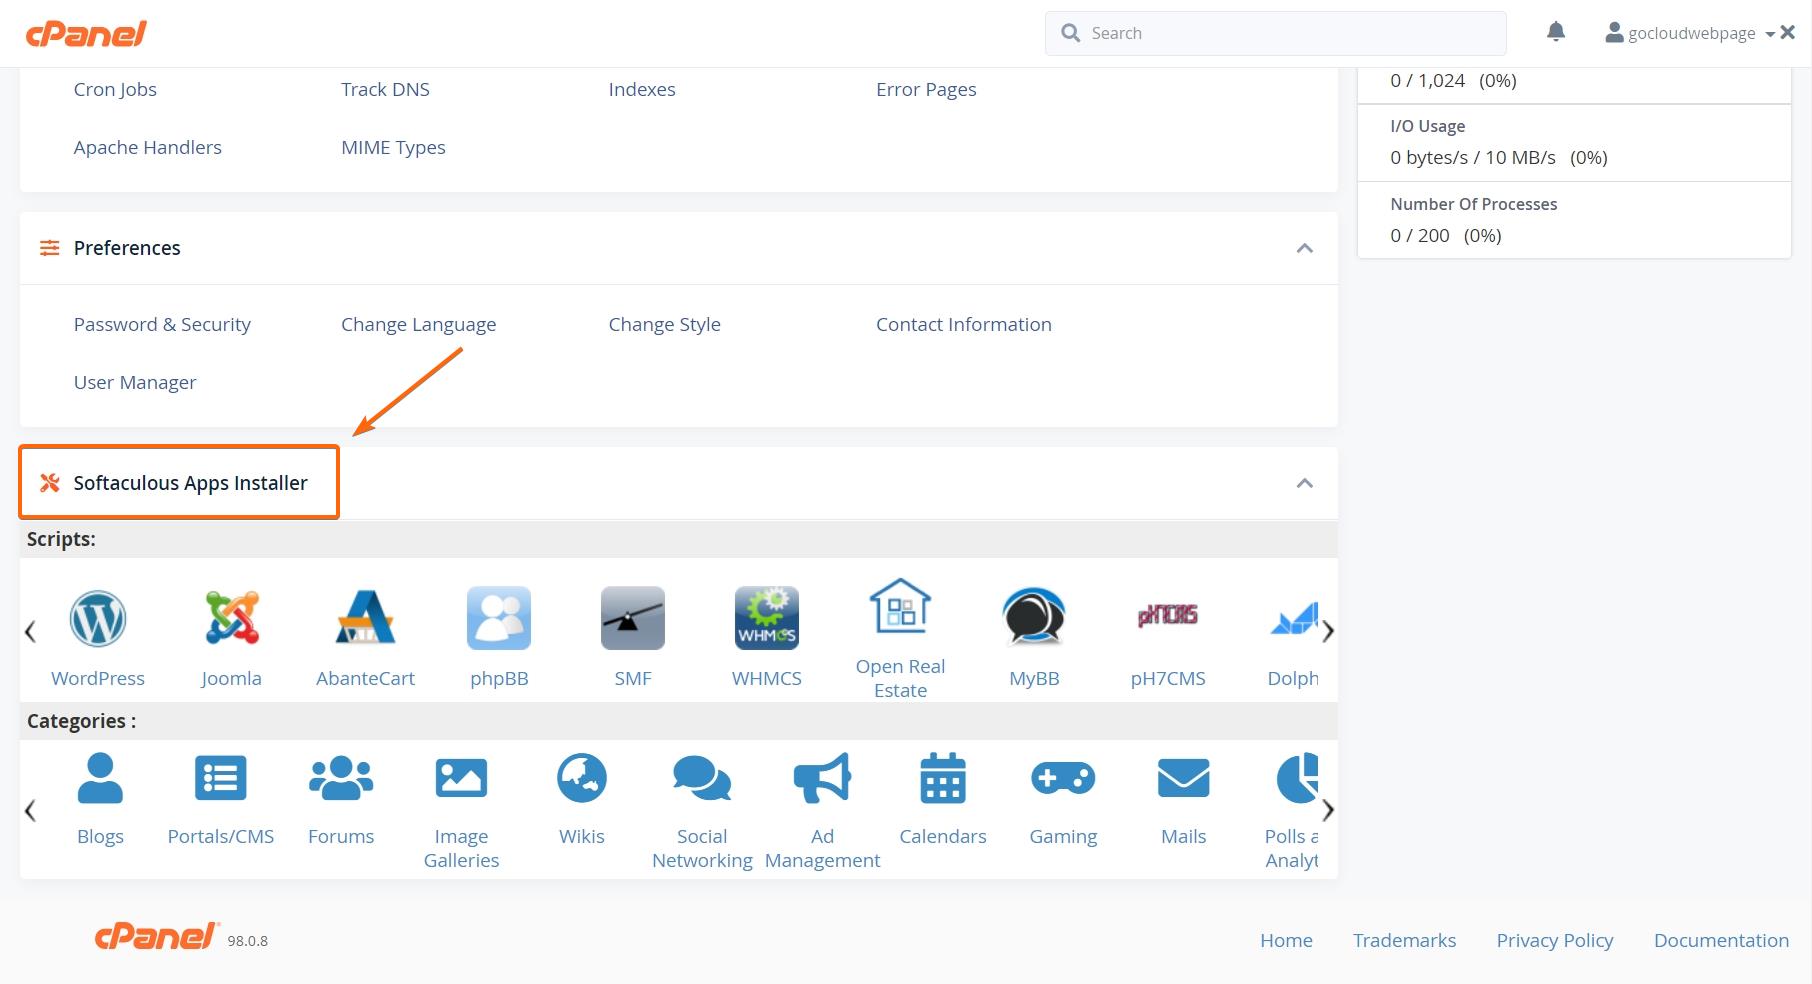Select the Open Real Estate icon
This screenshot has height=984, width=1812.
[x=901, y=606]
